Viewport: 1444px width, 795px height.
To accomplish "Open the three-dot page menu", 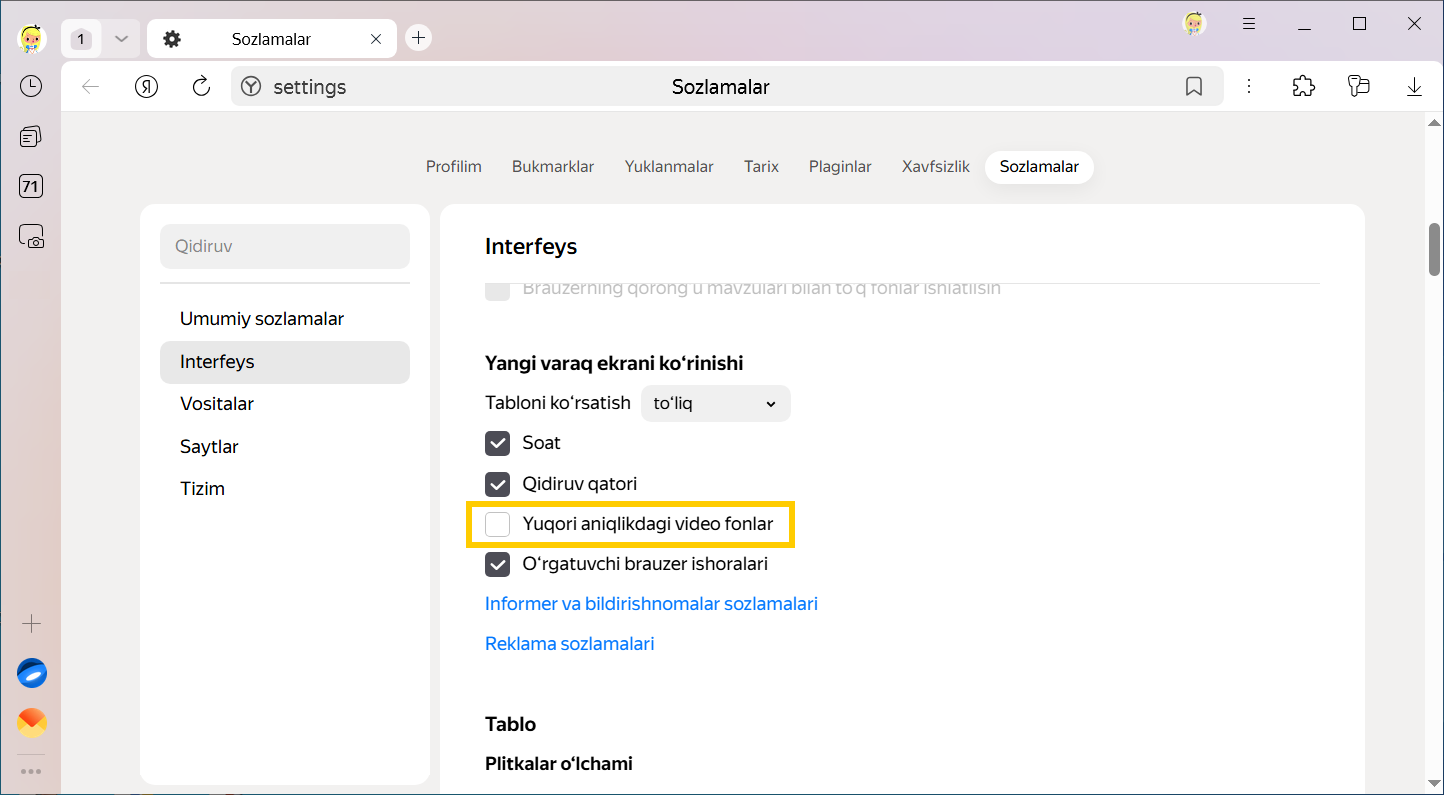I will point(1249,87).
